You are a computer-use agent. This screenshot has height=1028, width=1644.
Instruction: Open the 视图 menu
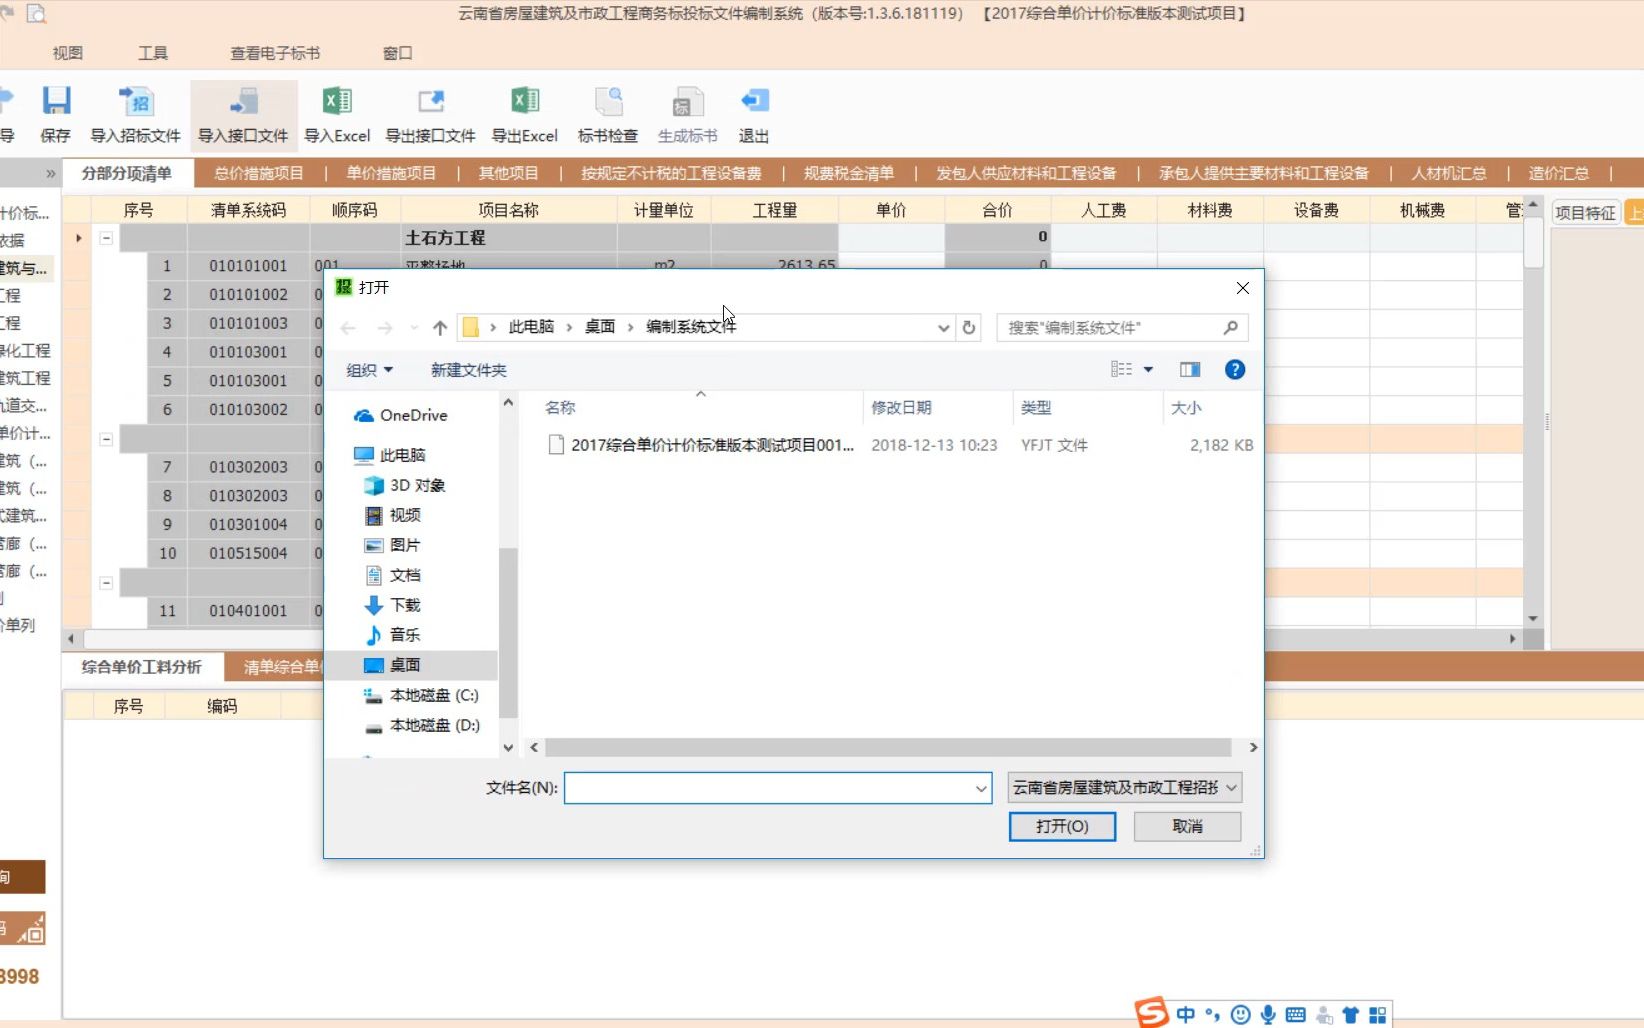(68, 53)
